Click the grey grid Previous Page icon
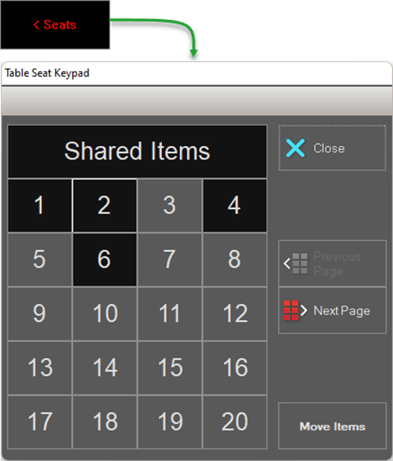This screenshot has width=393, height=461. pos(300,263)
